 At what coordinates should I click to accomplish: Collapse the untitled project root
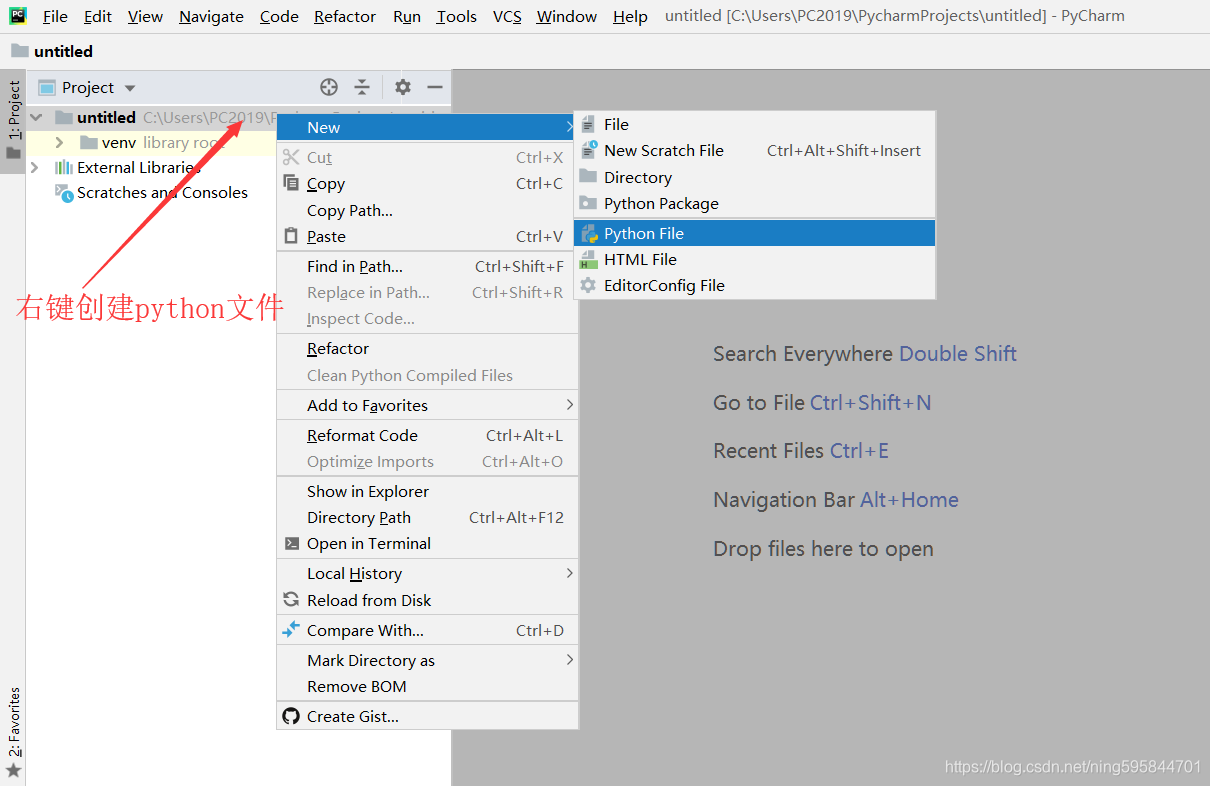[37, 117]
